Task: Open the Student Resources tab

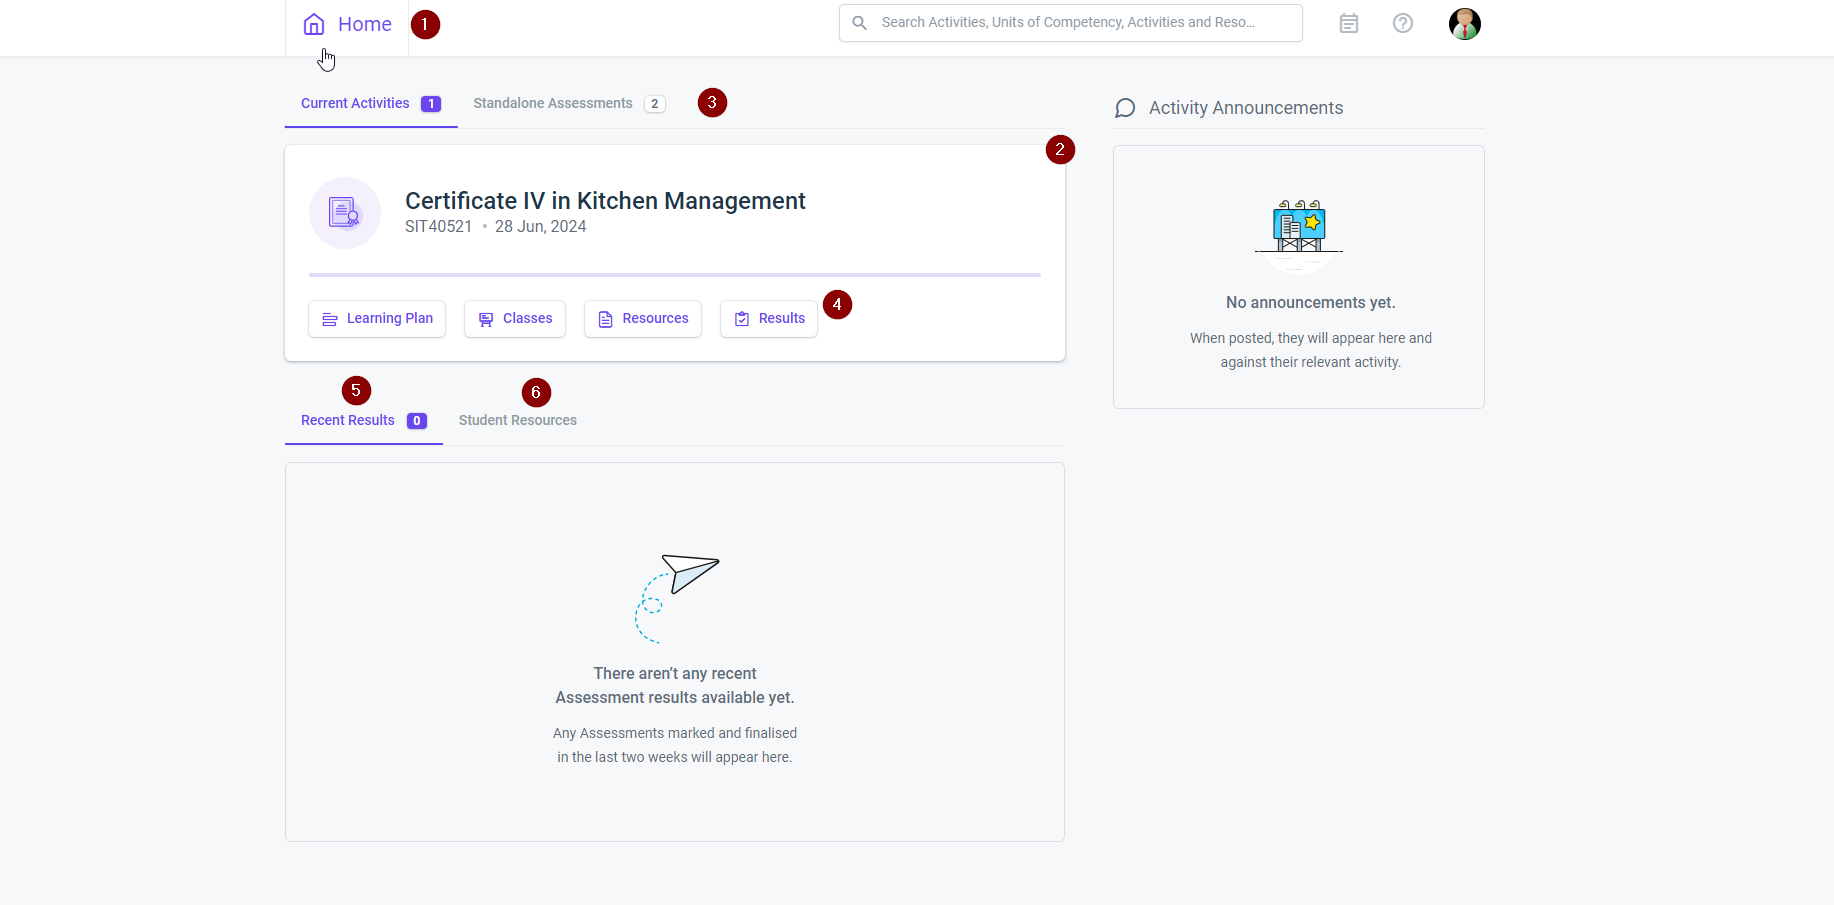Action: coord(517,420)
